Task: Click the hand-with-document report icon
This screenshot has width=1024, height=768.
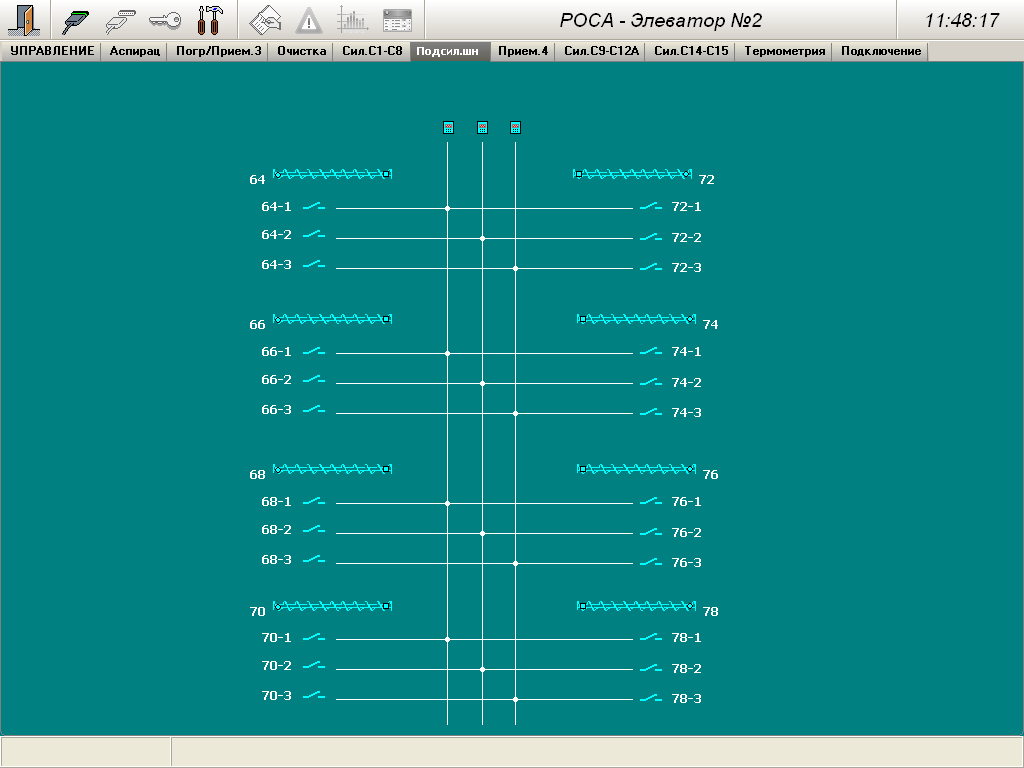Action: (x=265, y=20)
